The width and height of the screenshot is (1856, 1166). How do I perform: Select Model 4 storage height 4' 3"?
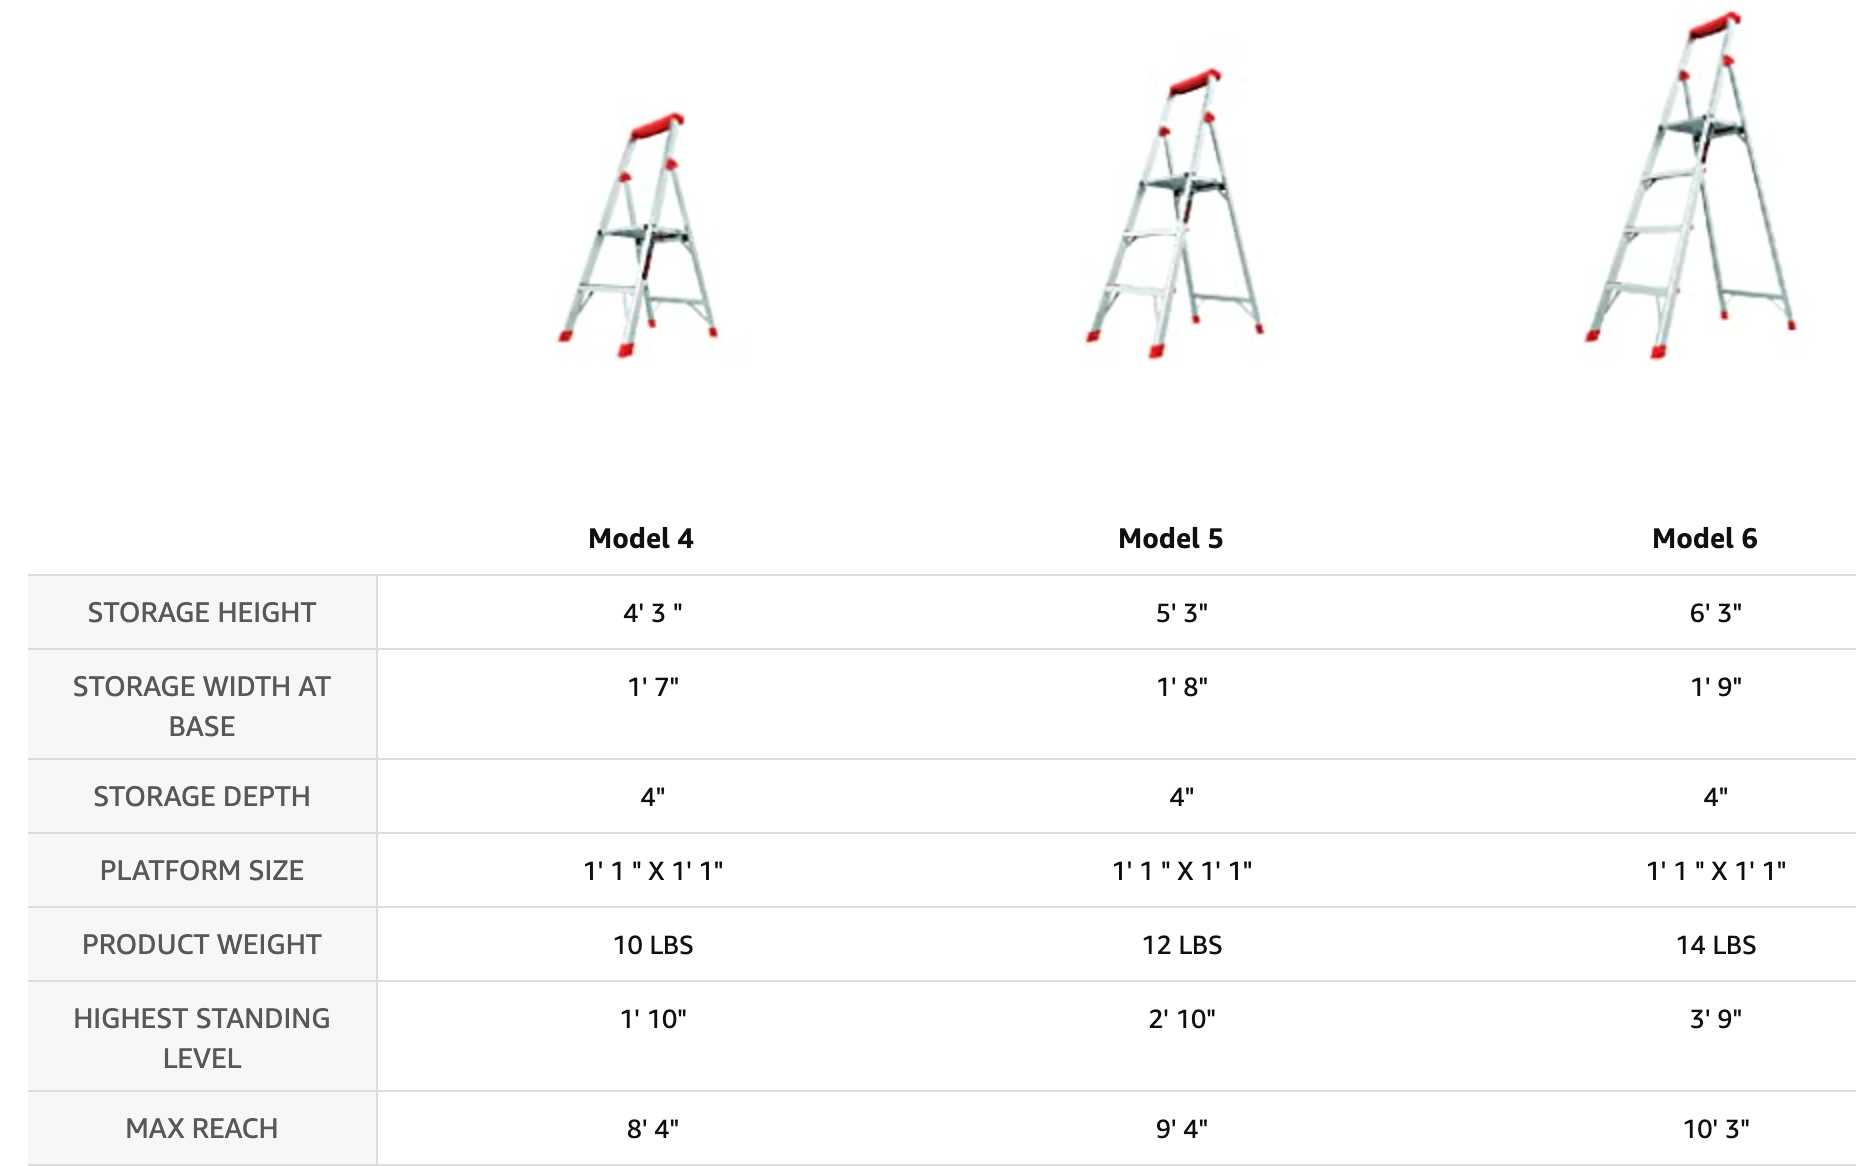(x=653, y=612)
